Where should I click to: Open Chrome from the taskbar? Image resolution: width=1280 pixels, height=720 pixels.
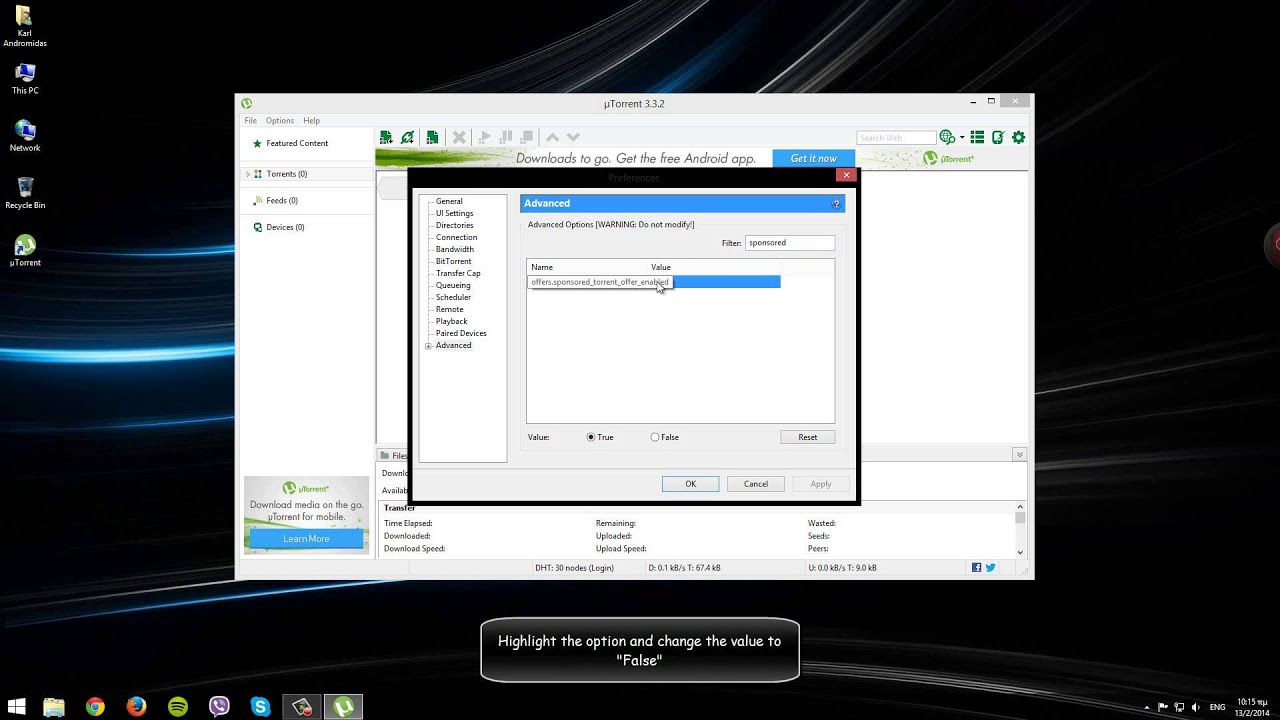tap(95, 706)
